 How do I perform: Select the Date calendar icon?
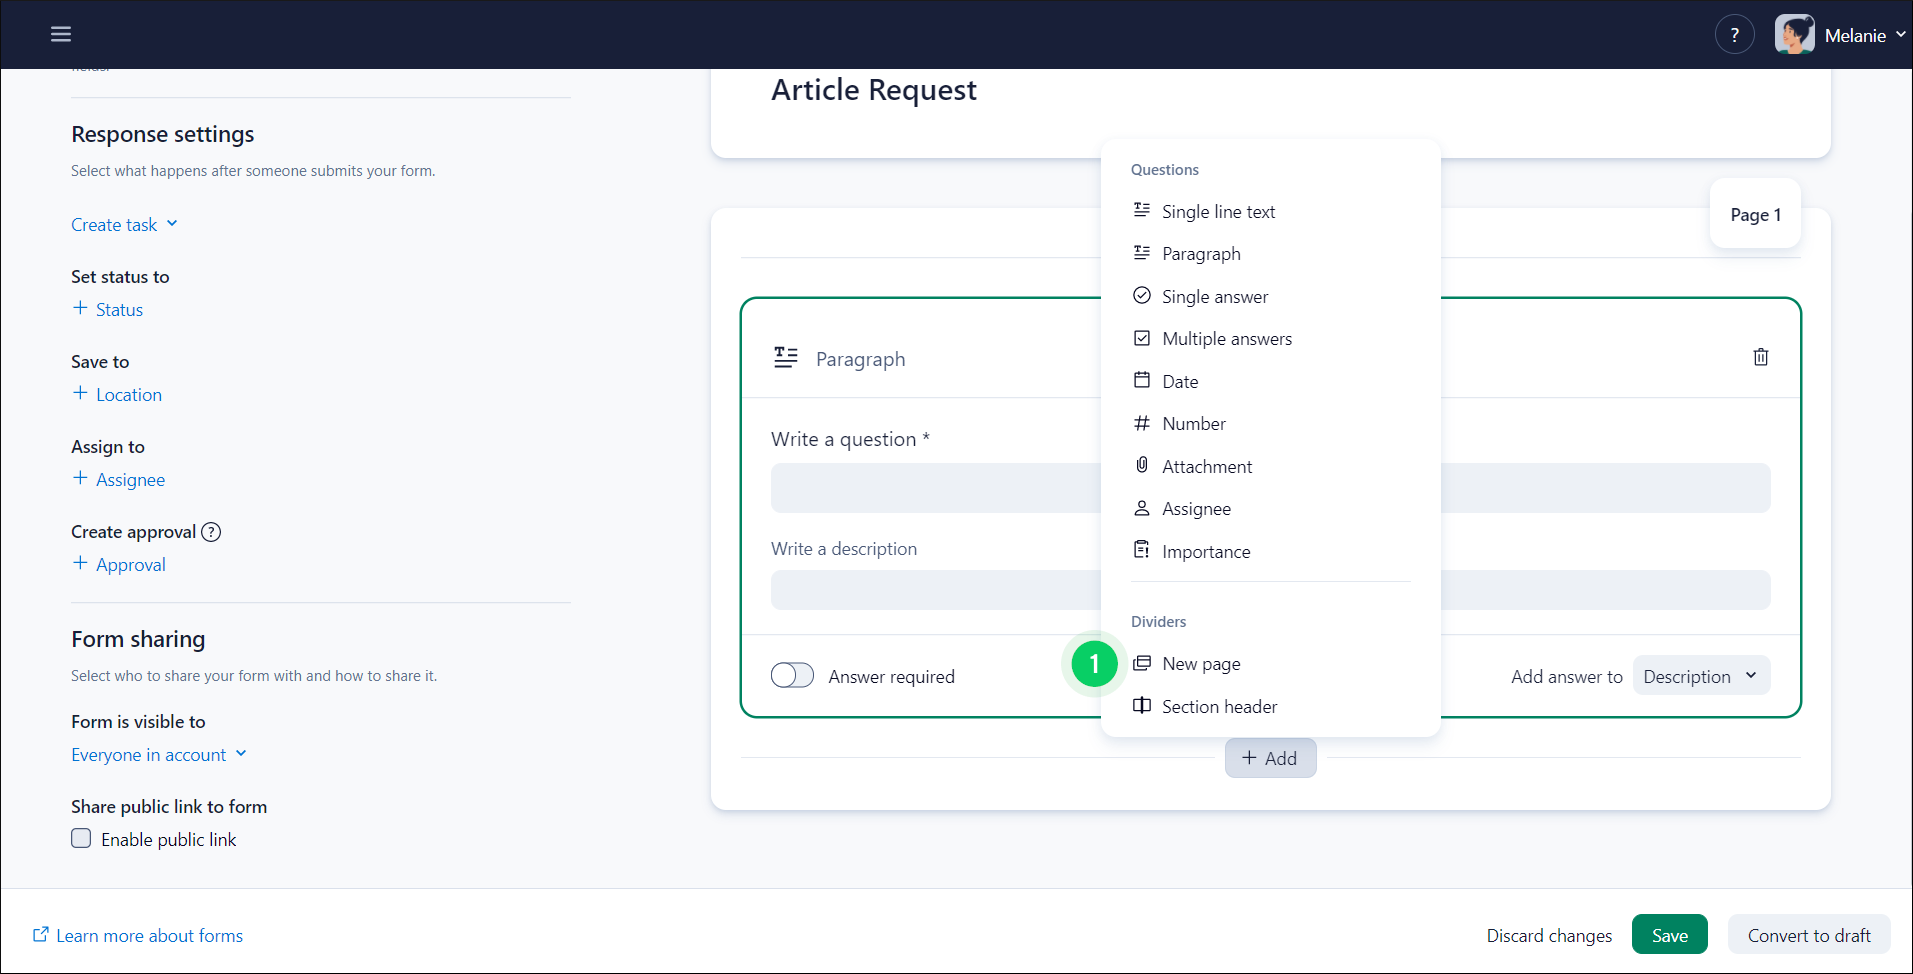click(1141, 380)
